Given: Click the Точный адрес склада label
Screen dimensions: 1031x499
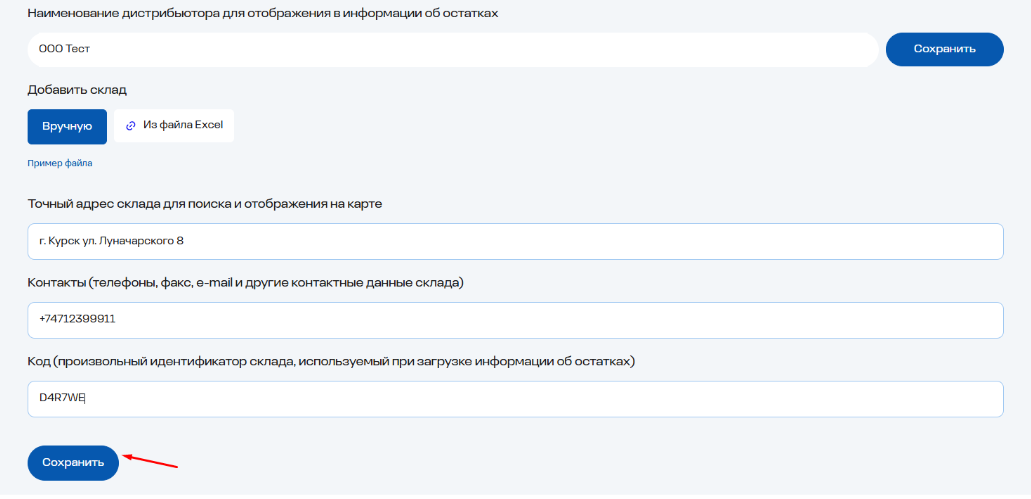Looking at the screenshot, I should coord(205,204).
